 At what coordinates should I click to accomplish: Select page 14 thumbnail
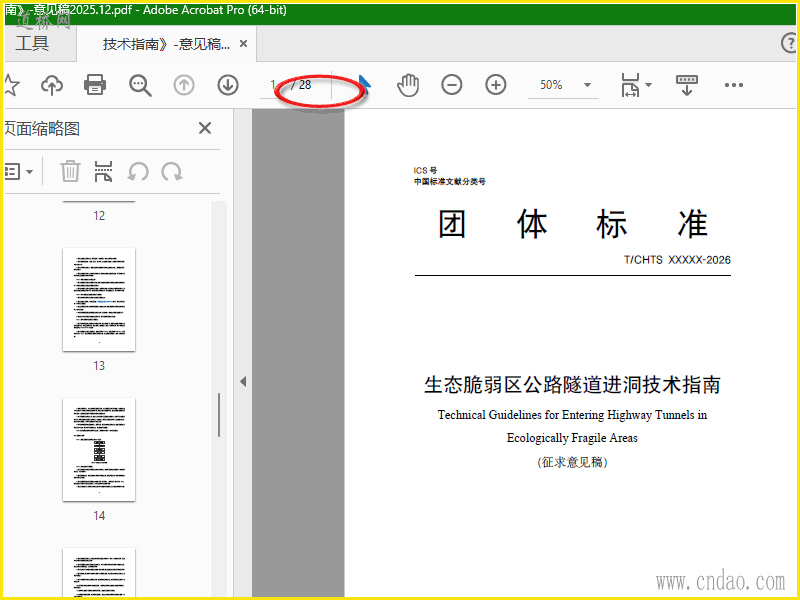[99, 449]
